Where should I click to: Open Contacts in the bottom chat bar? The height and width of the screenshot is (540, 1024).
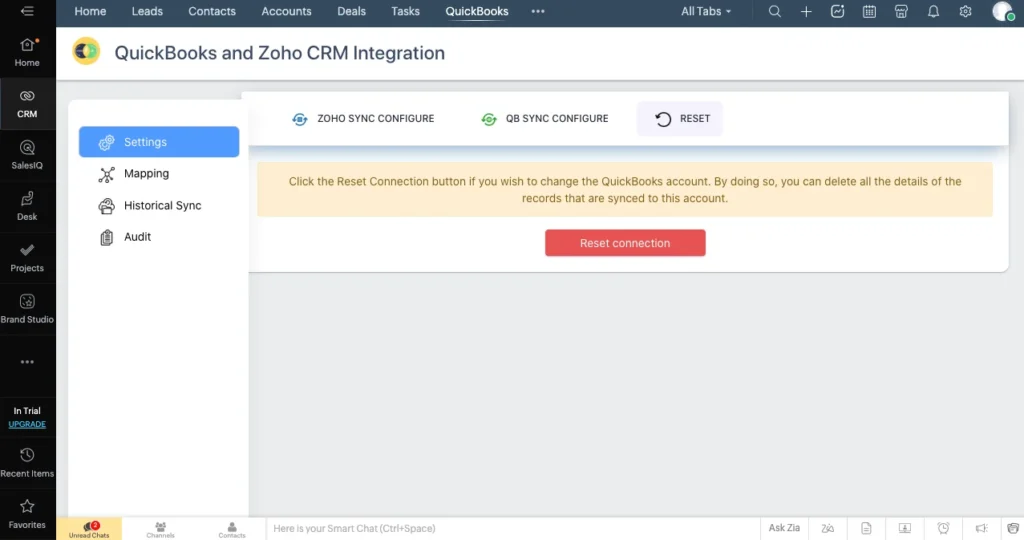pos(232,529)
